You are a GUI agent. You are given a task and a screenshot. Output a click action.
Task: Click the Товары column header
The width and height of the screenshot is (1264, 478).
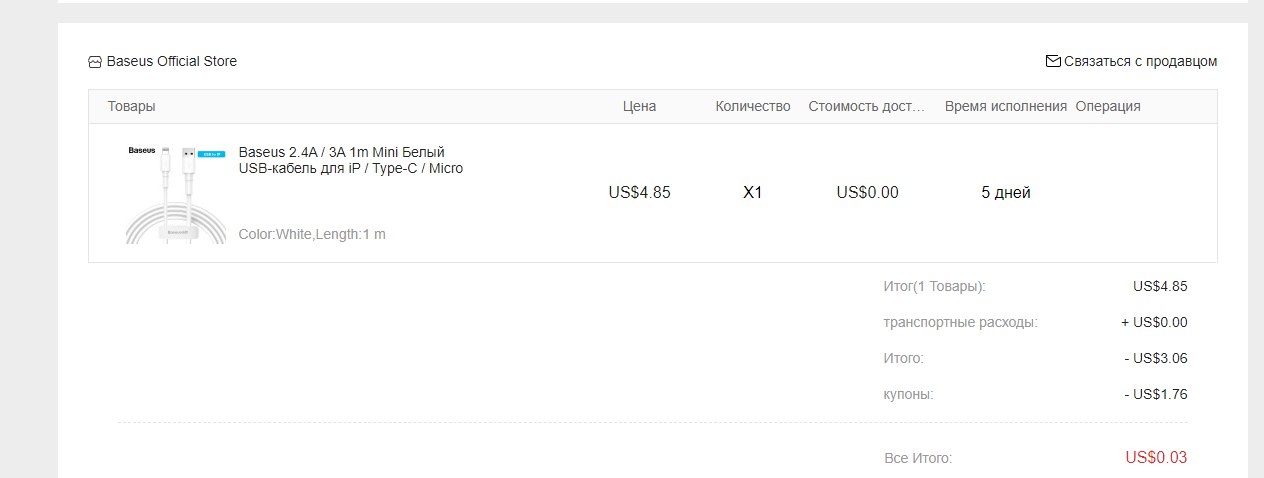(x=132, y=106)
